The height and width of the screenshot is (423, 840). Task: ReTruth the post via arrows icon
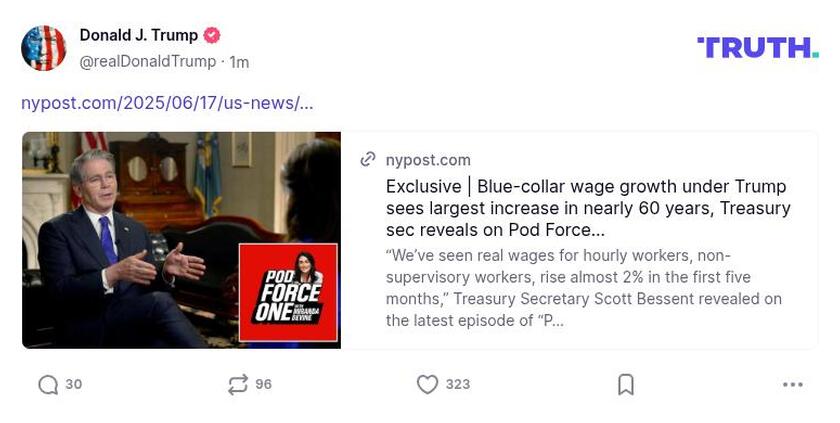(x=238, y=384)
